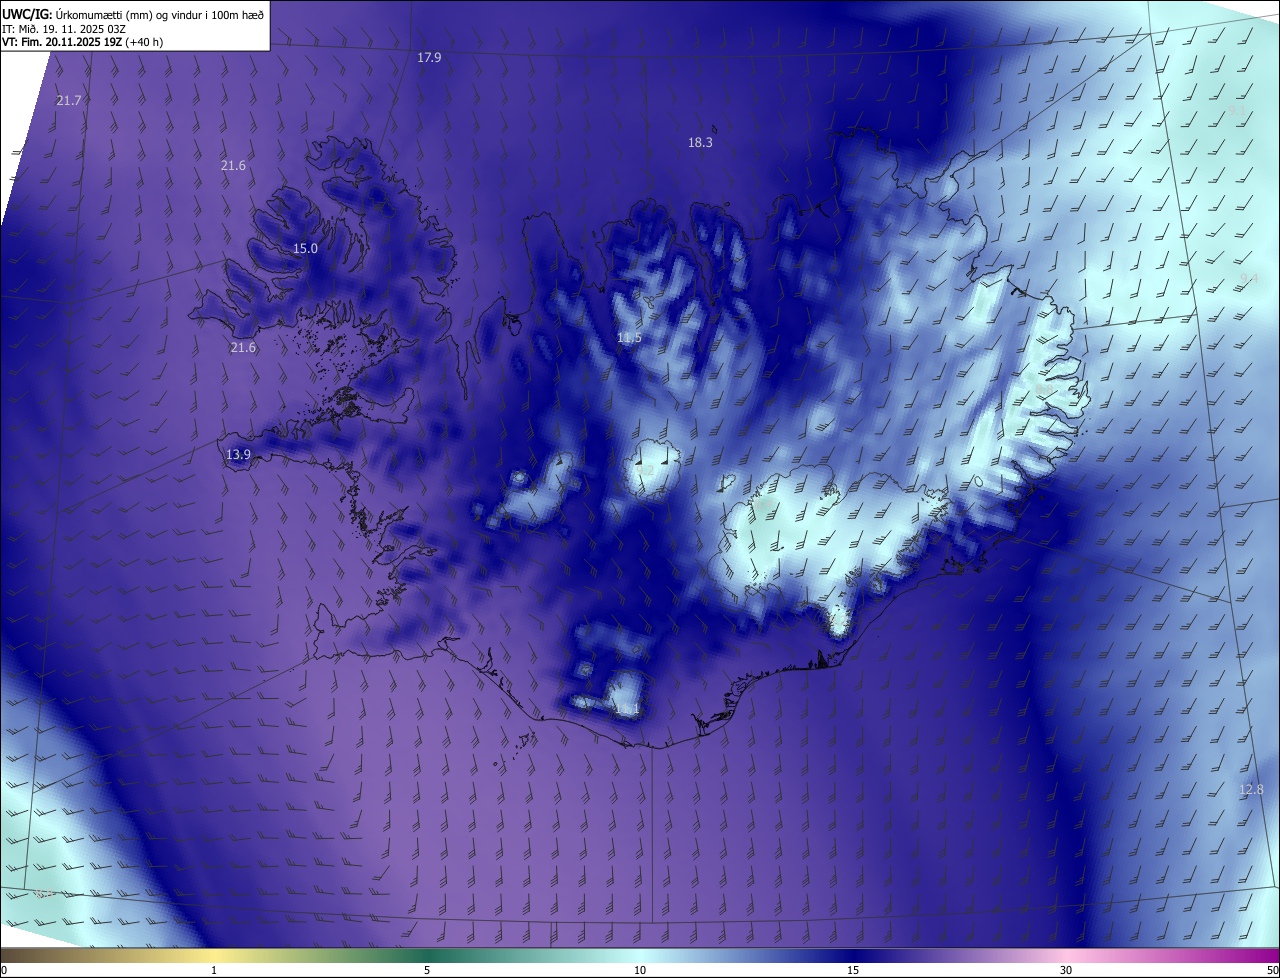Click the title line "UWC/IG: Úrkomumætti (mm) og vindur i 100m hæð"
Screen dimensions: 1280x978
coord(133,14)
